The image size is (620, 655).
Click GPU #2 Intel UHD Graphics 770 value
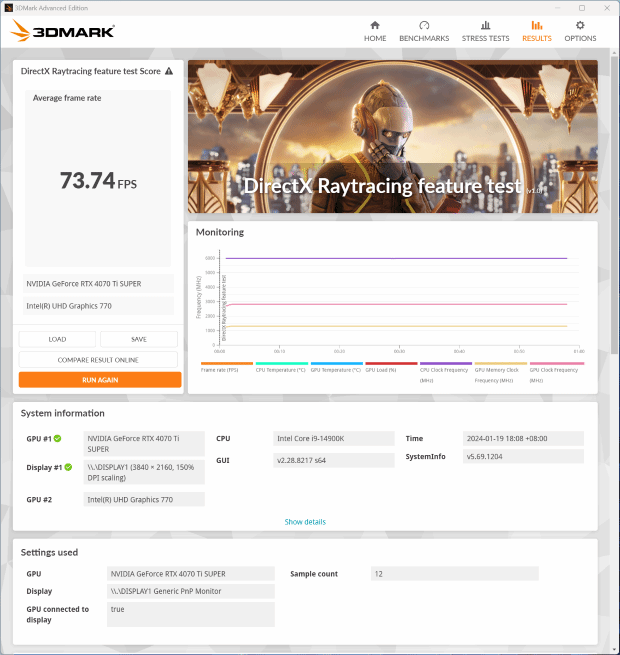(x=144, y=499)
